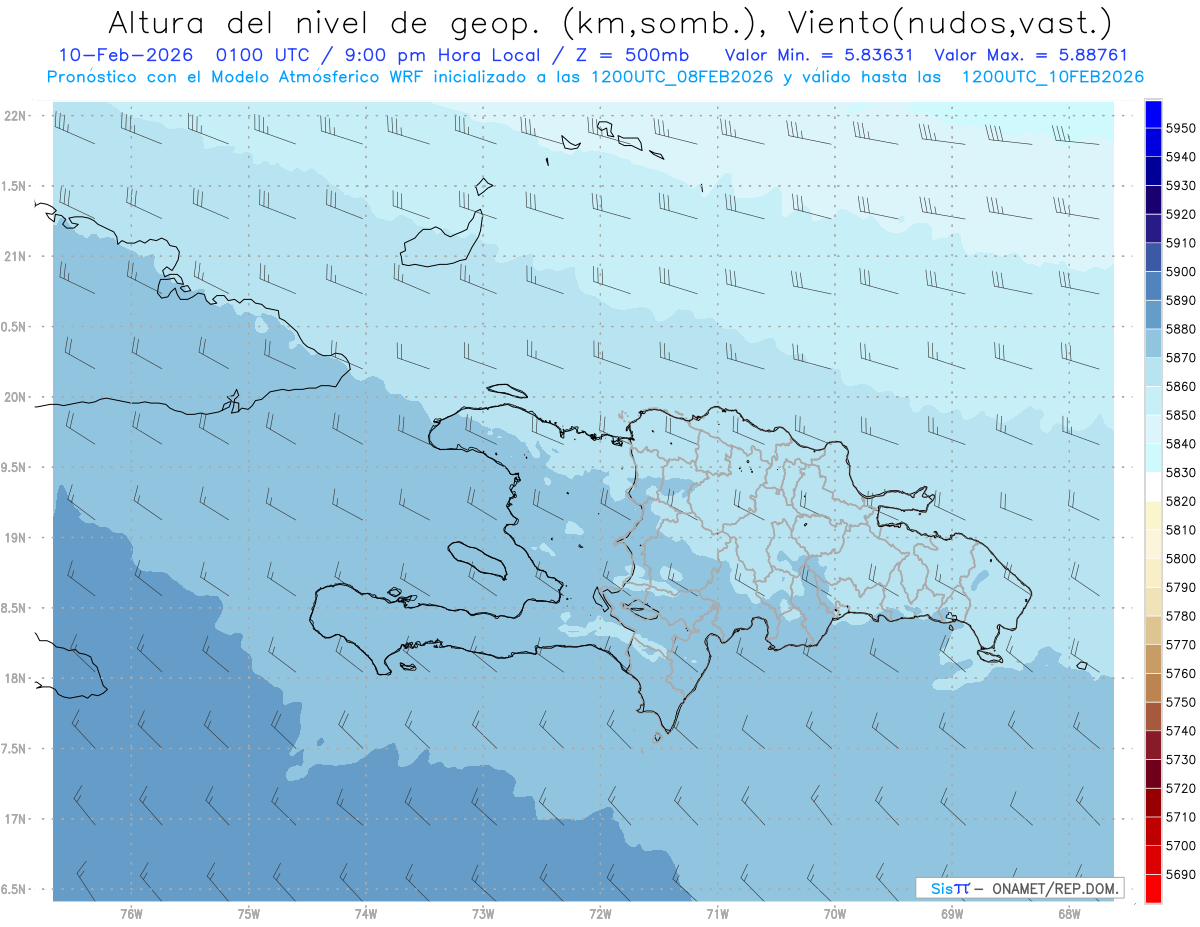Select initialization time '1200UTC_08FEB2026'
Viewport: 1200px width, 927px height.
pyautogui.click(x=683, y=77)
